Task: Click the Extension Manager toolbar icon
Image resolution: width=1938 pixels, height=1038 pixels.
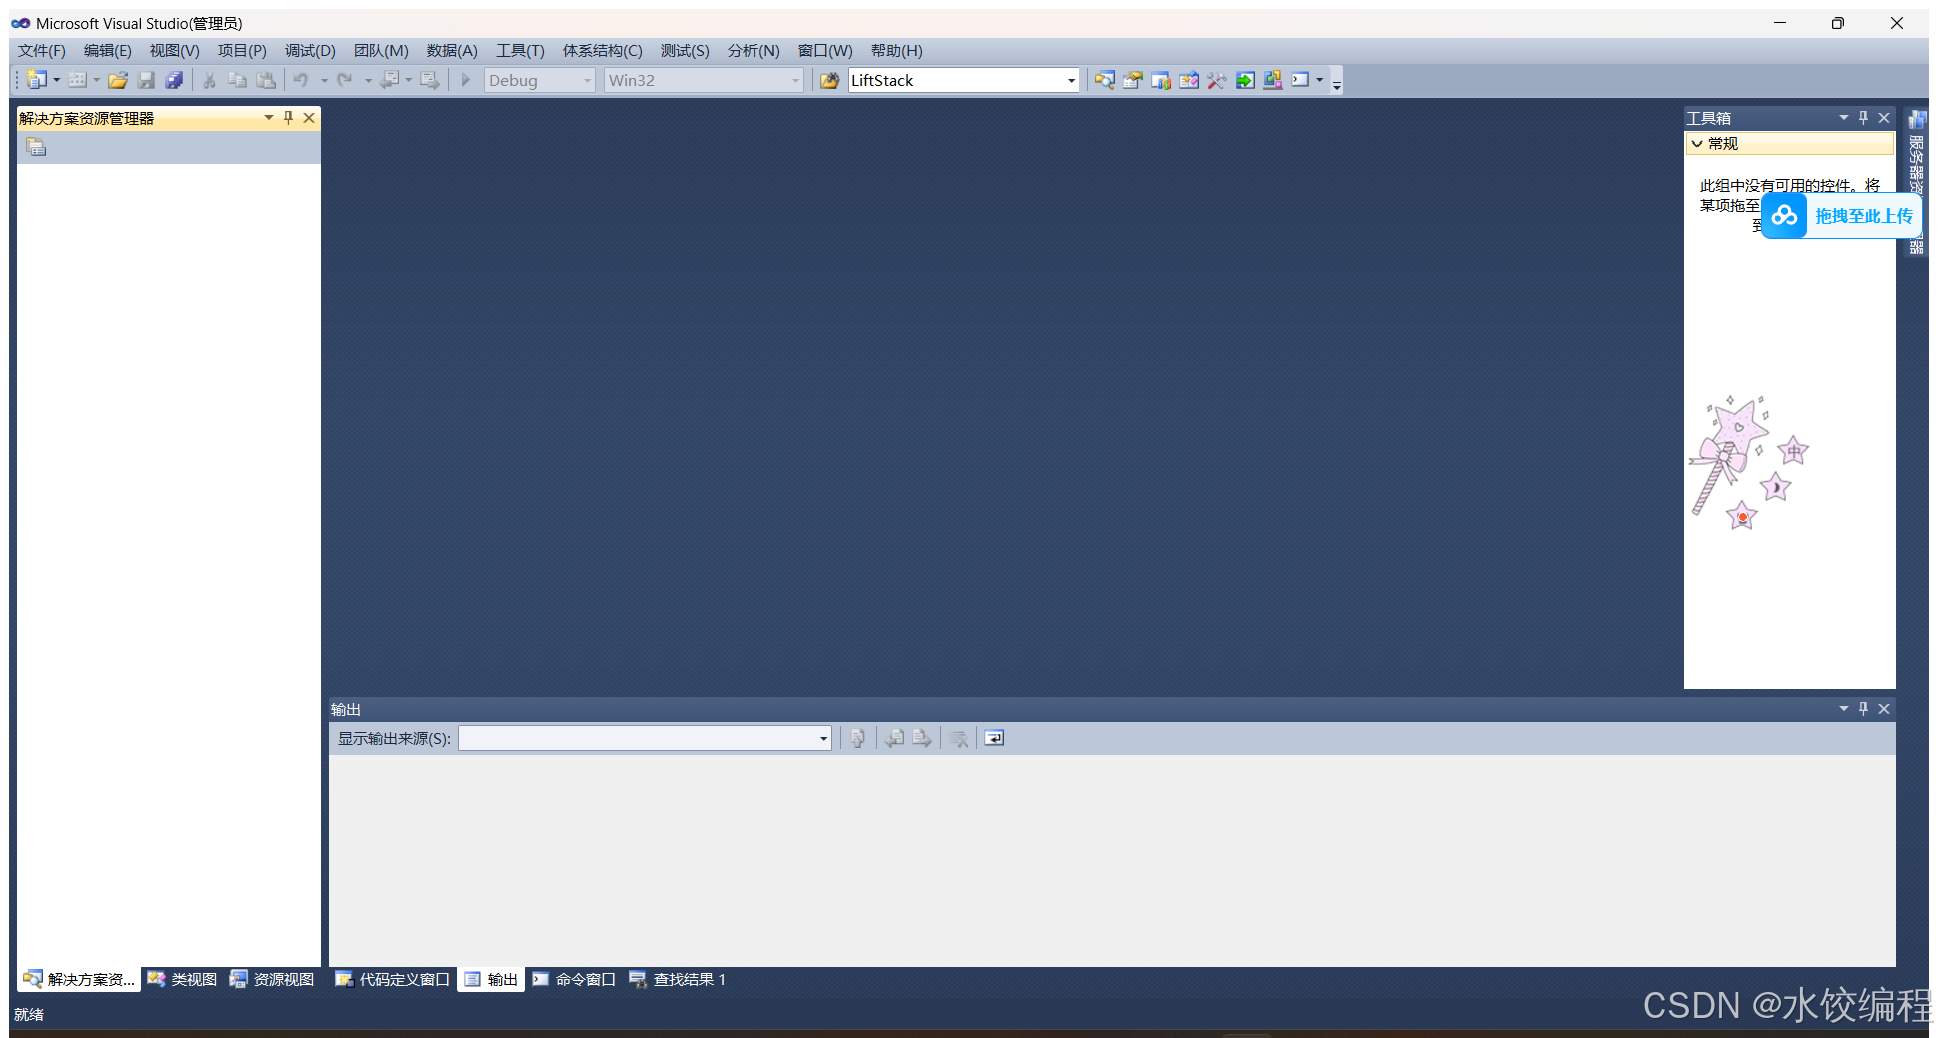Action: 1273,80
